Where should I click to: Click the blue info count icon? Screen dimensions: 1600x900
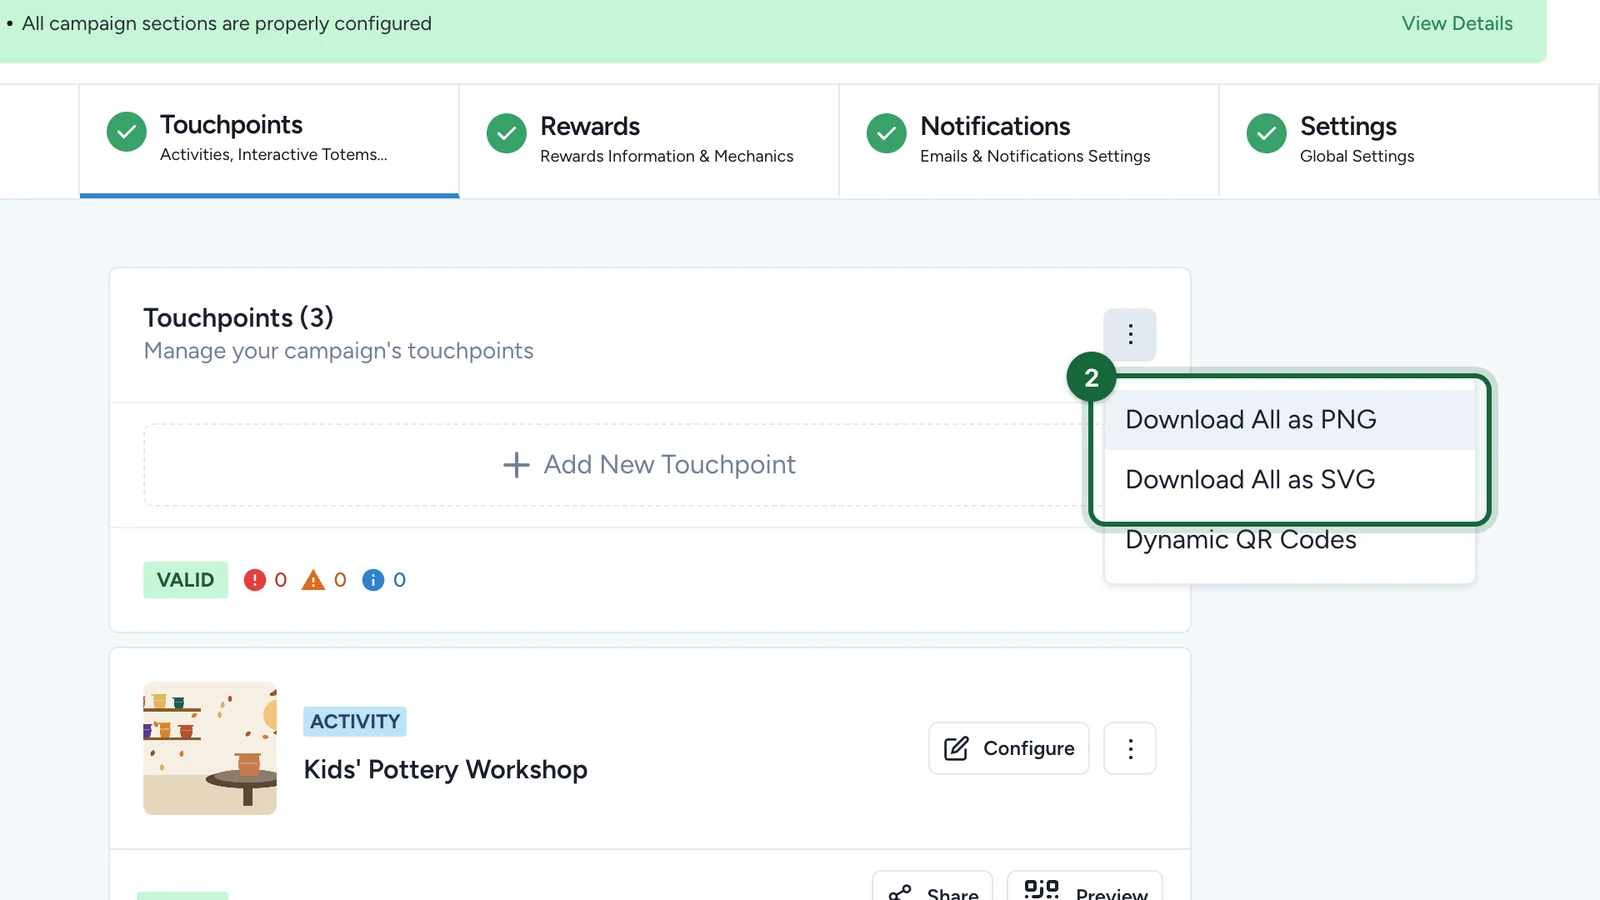pyautogui.click(x=373, y=580)
